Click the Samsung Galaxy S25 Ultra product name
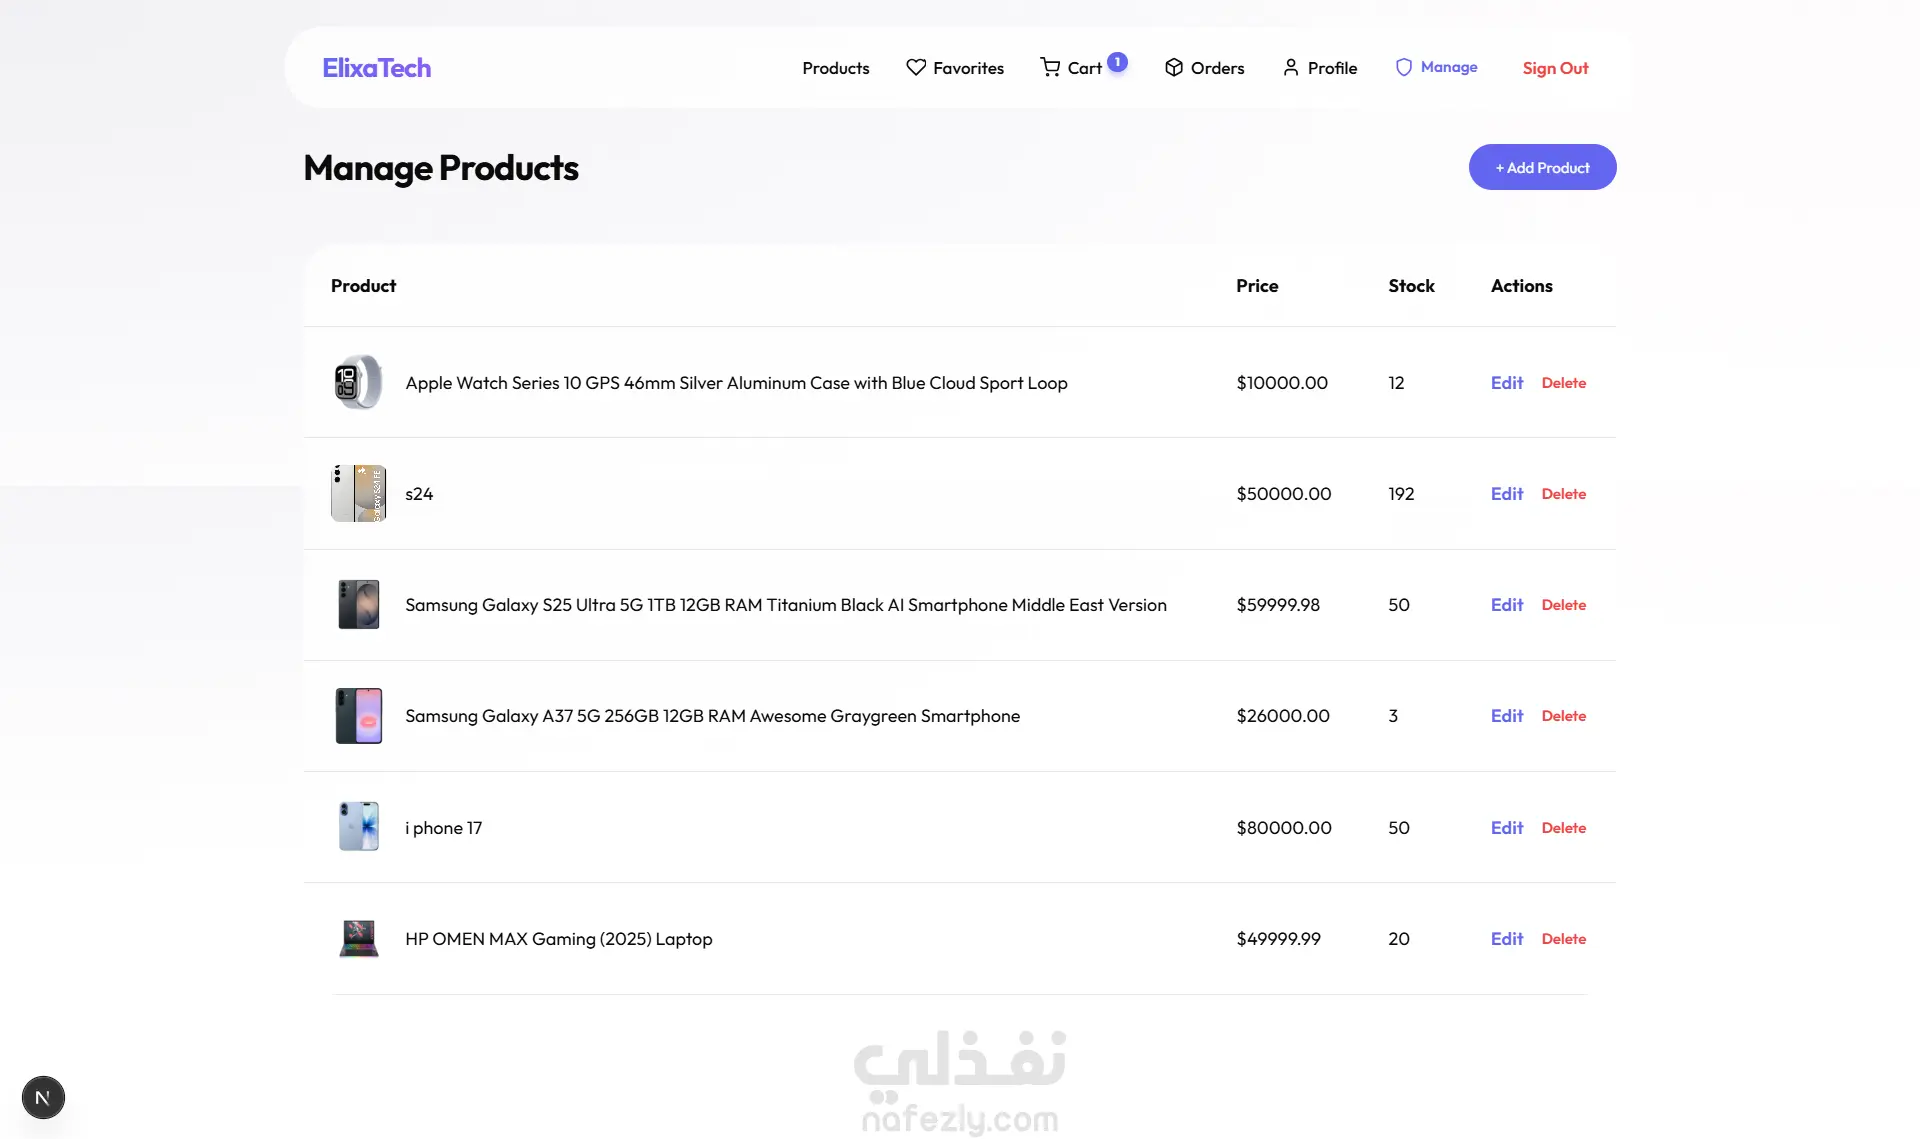The height and width of the screenshot is (1139, 1920). pyautogui.click(x=786, y=605)
